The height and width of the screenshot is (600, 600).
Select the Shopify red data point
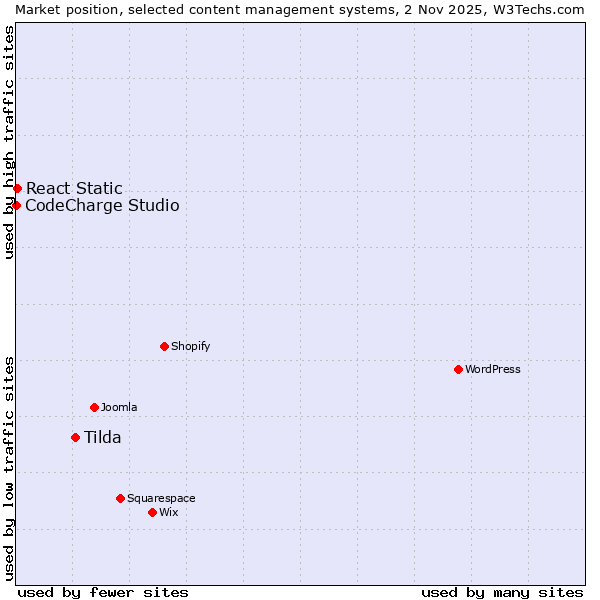(164, 346)
